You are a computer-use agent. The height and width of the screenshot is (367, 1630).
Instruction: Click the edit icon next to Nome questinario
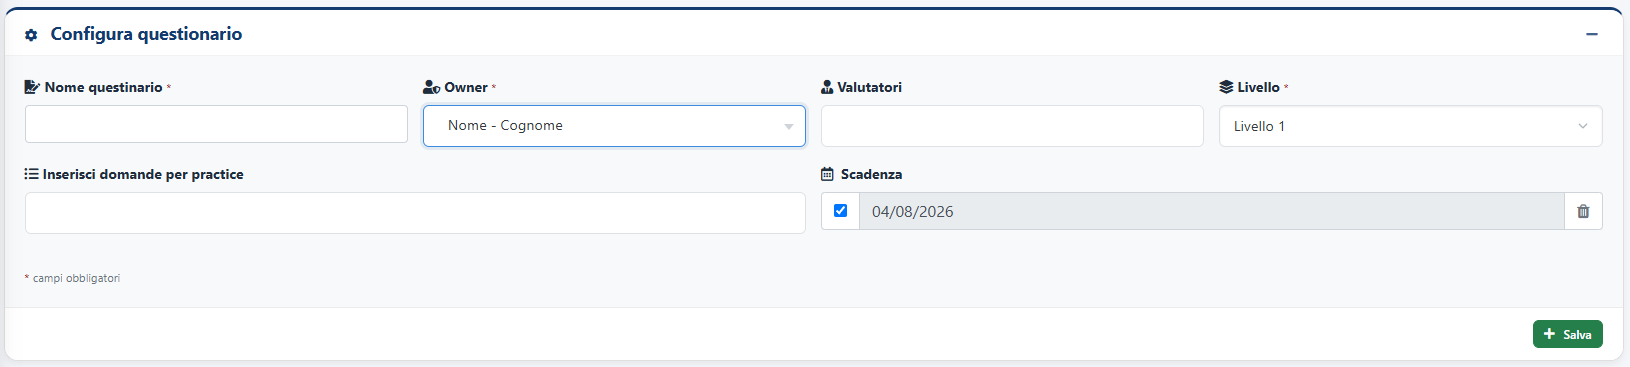tap(32, 87)
